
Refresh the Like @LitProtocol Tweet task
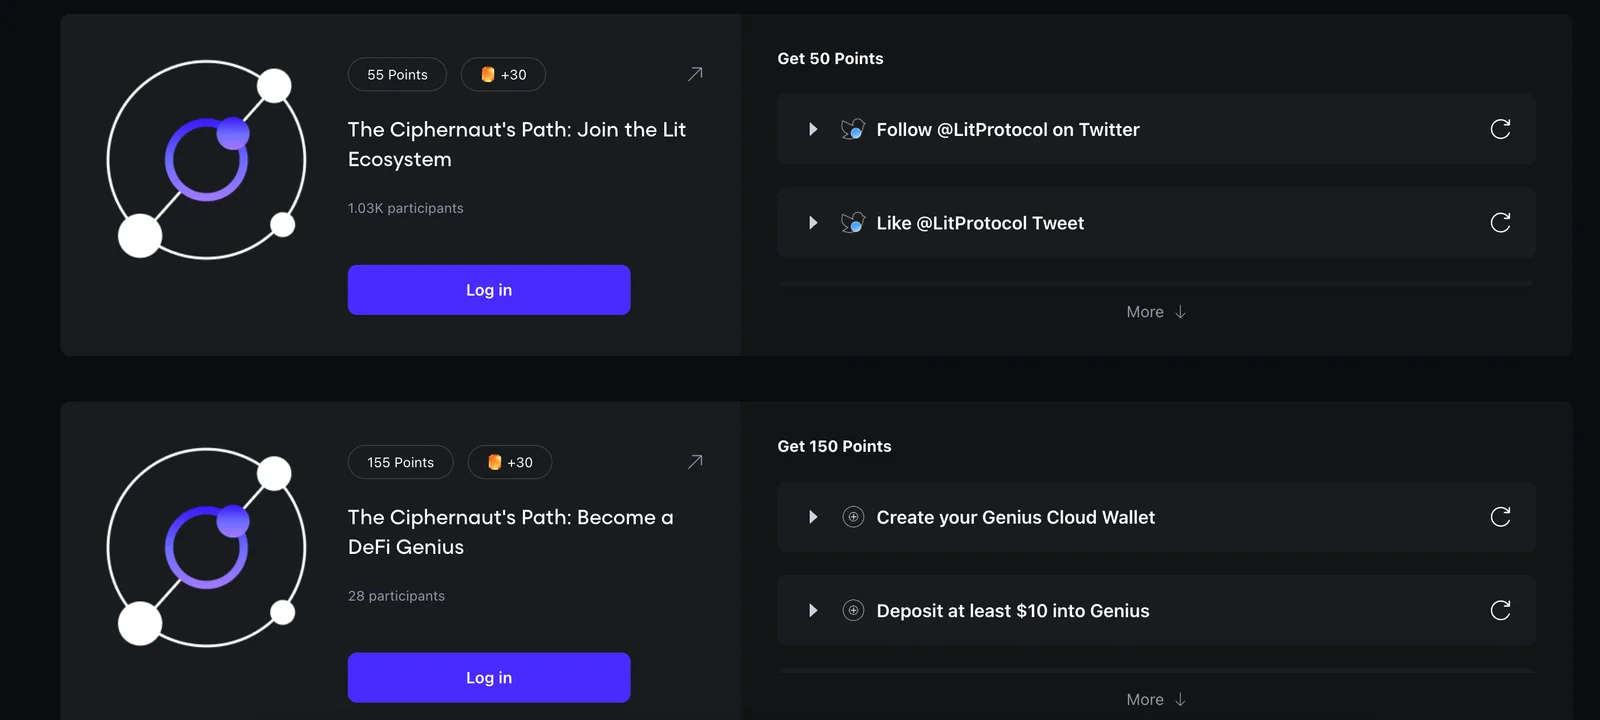[1500, 223]
